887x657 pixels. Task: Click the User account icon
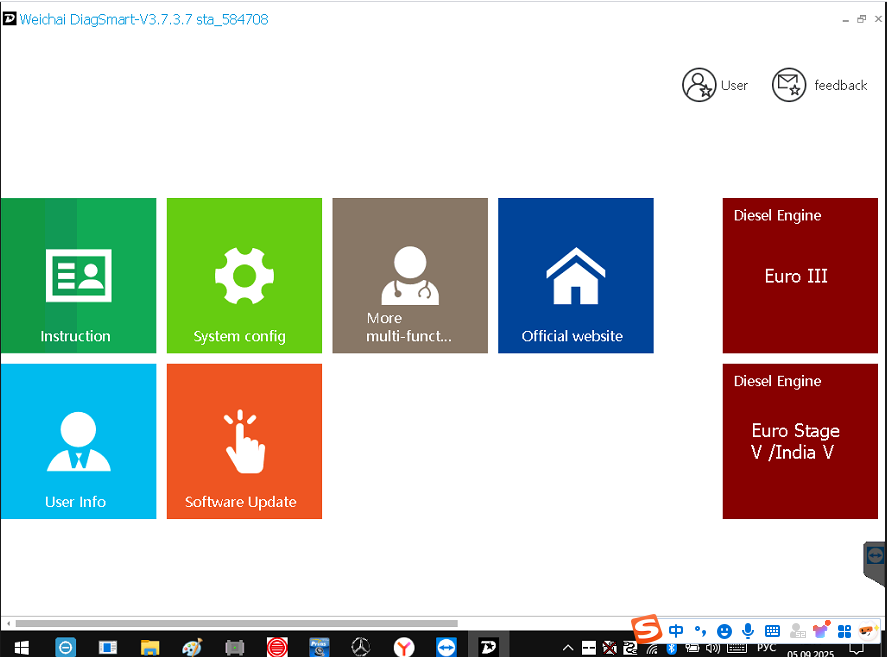699,85
